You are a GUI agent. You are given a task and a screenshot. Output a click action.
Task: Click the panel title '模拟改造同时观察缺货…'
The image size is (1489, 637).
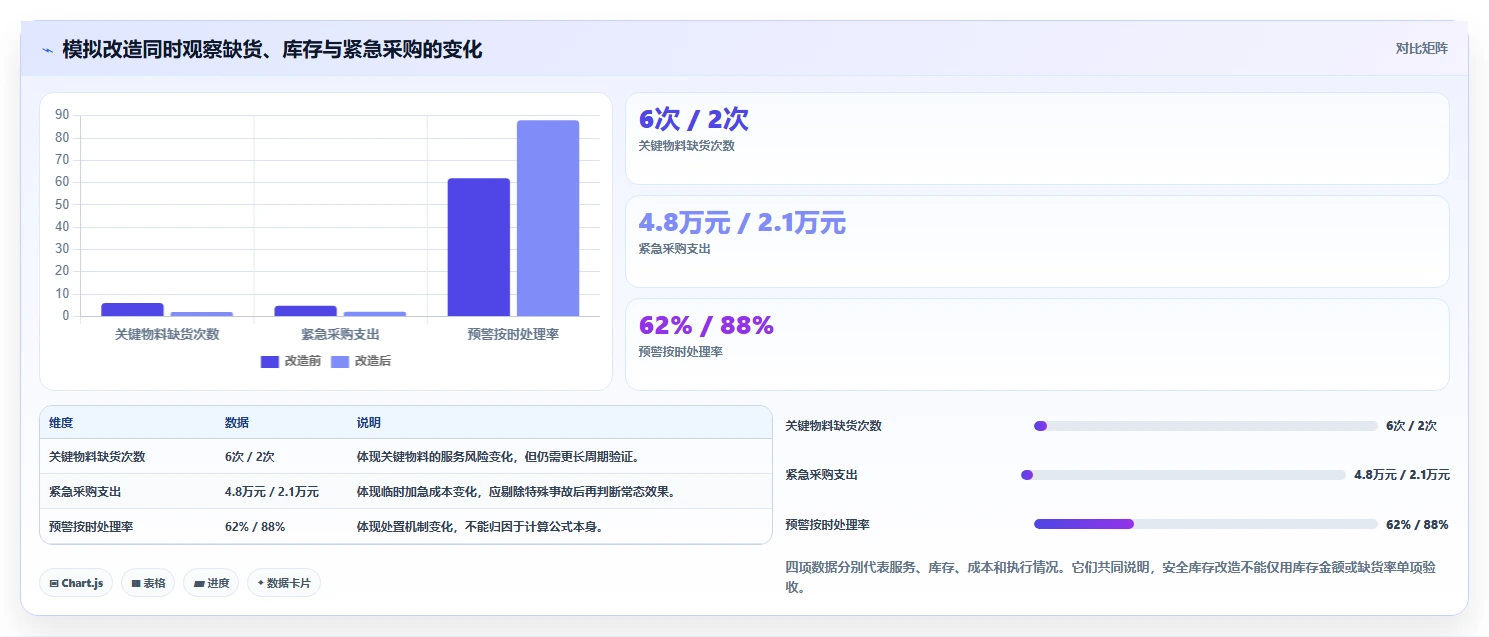click(x=272, y=50)
